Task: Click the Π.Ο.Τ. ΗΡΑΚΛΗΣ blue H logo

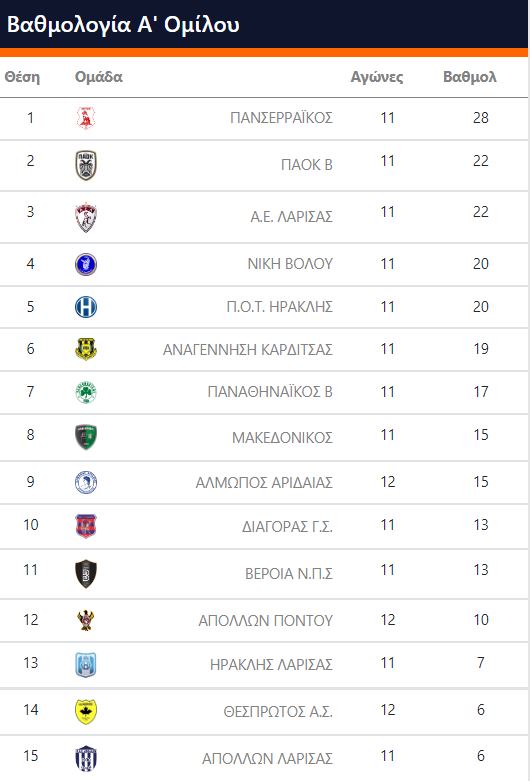Action: [x=86, y=307]
